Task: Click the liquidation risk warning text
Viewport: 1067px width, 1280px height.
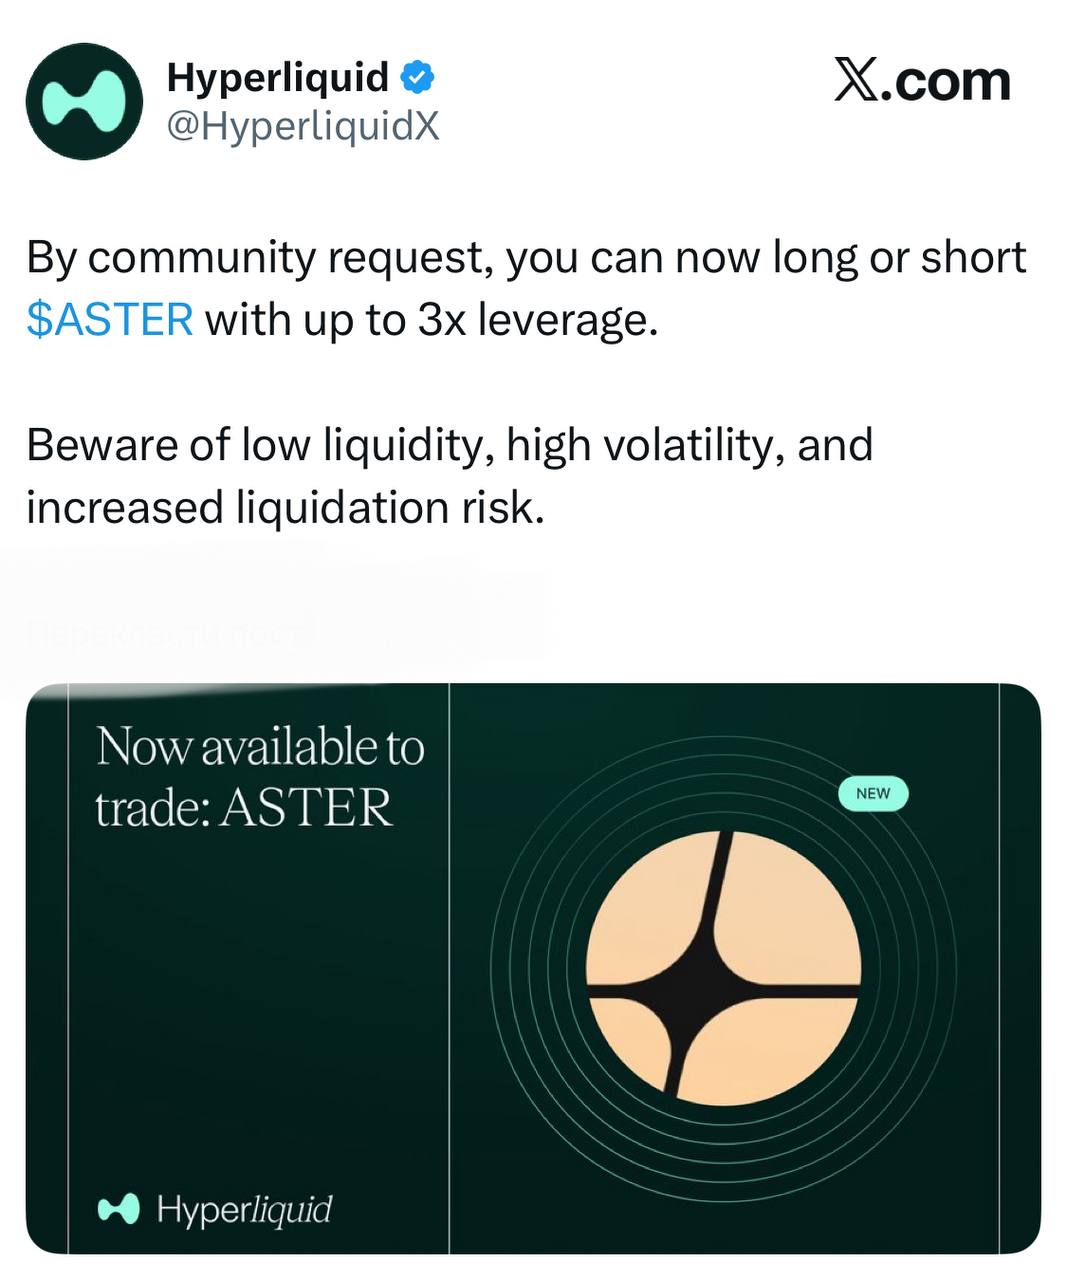Action: 450,476
